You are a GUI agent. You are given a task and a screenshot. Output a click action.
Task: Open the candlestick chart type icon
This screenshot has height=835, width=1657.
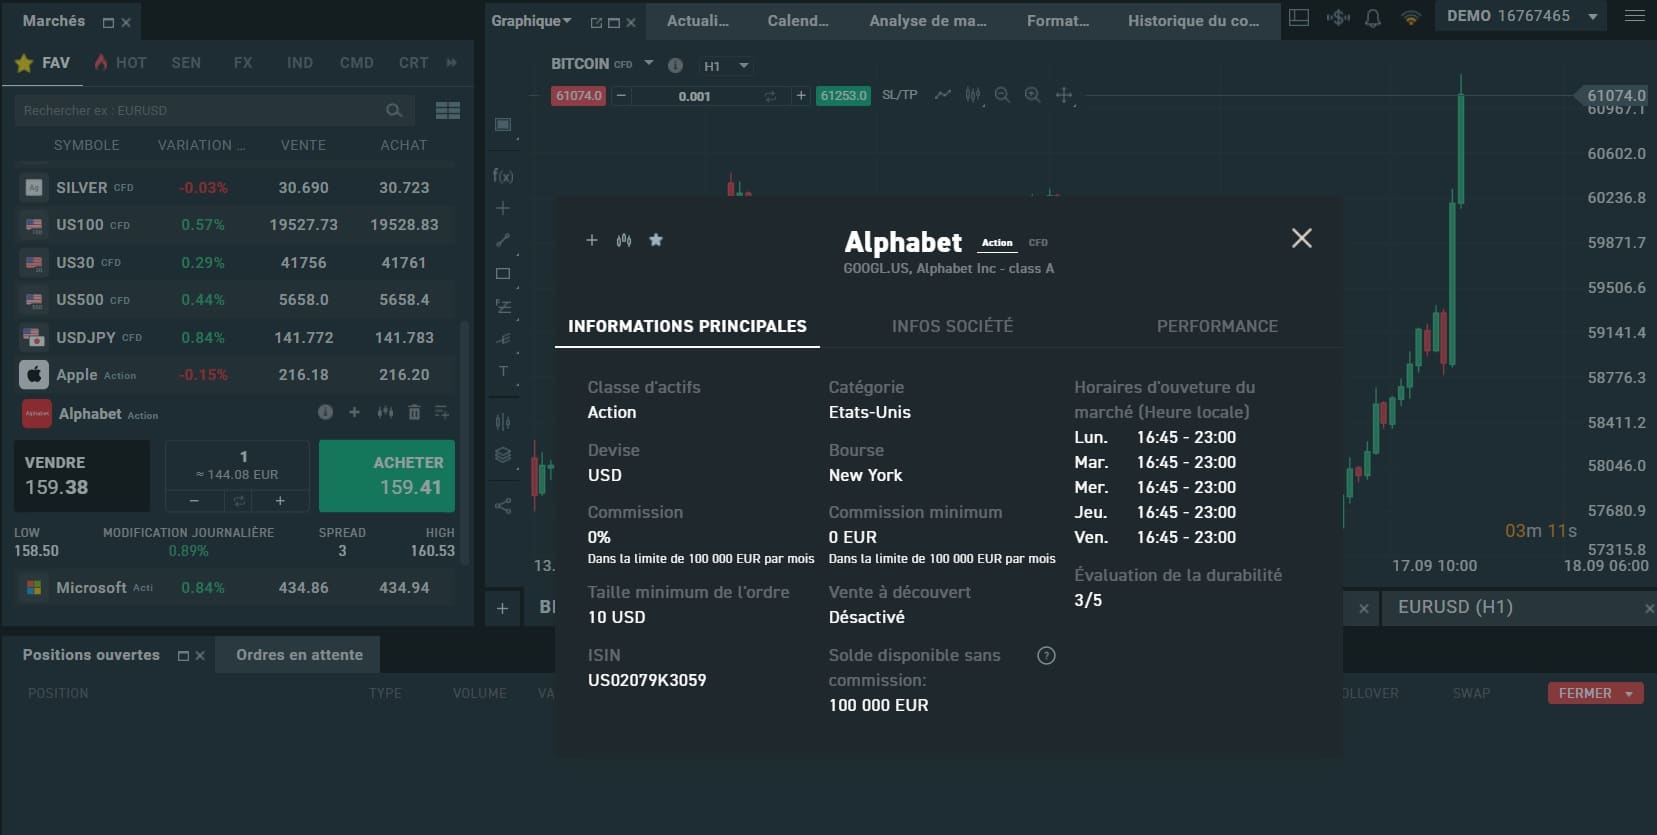coord(973,95)
